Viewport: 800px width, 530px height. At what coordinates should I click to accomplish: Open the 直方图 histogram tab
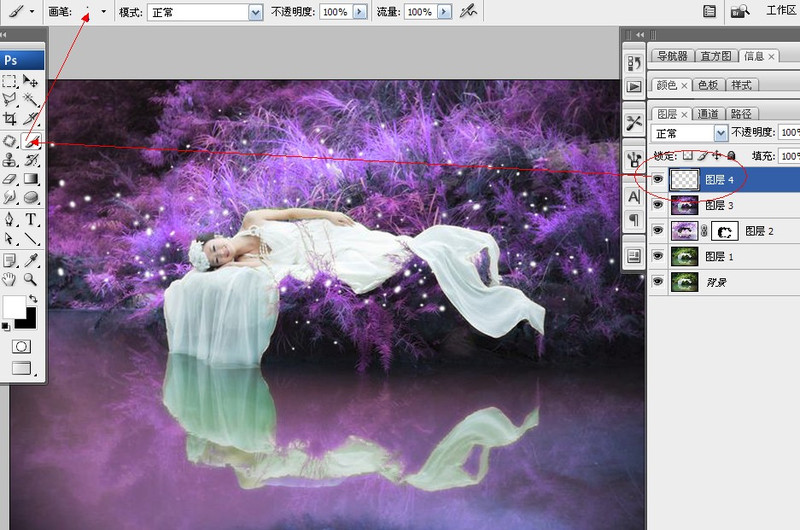point(716,56)
